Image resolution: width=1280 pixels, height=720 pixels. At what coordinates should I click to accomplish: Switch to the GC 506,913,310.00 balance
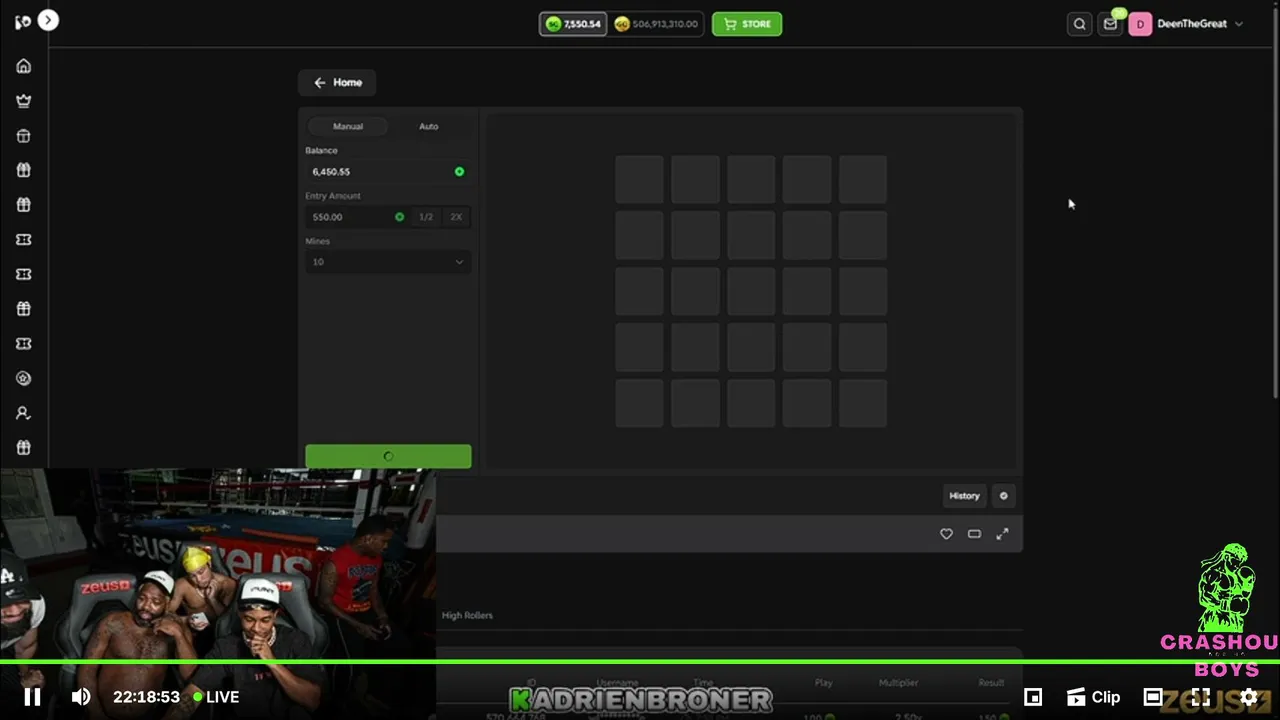[x=656, y=24]
